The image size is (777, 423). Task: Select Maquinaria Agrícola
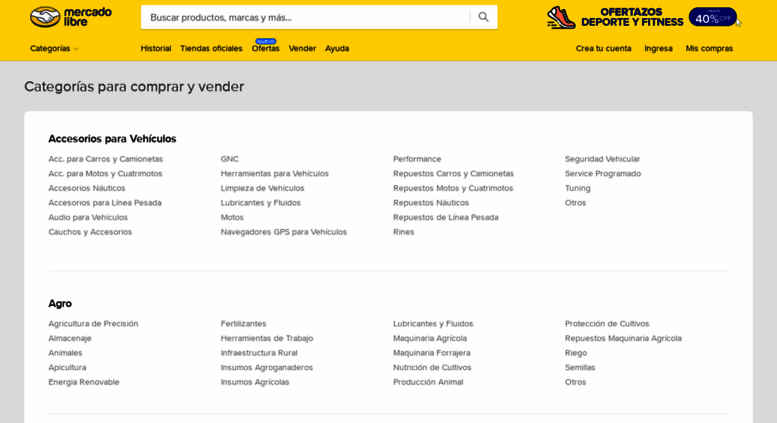[x=430, y=338]
